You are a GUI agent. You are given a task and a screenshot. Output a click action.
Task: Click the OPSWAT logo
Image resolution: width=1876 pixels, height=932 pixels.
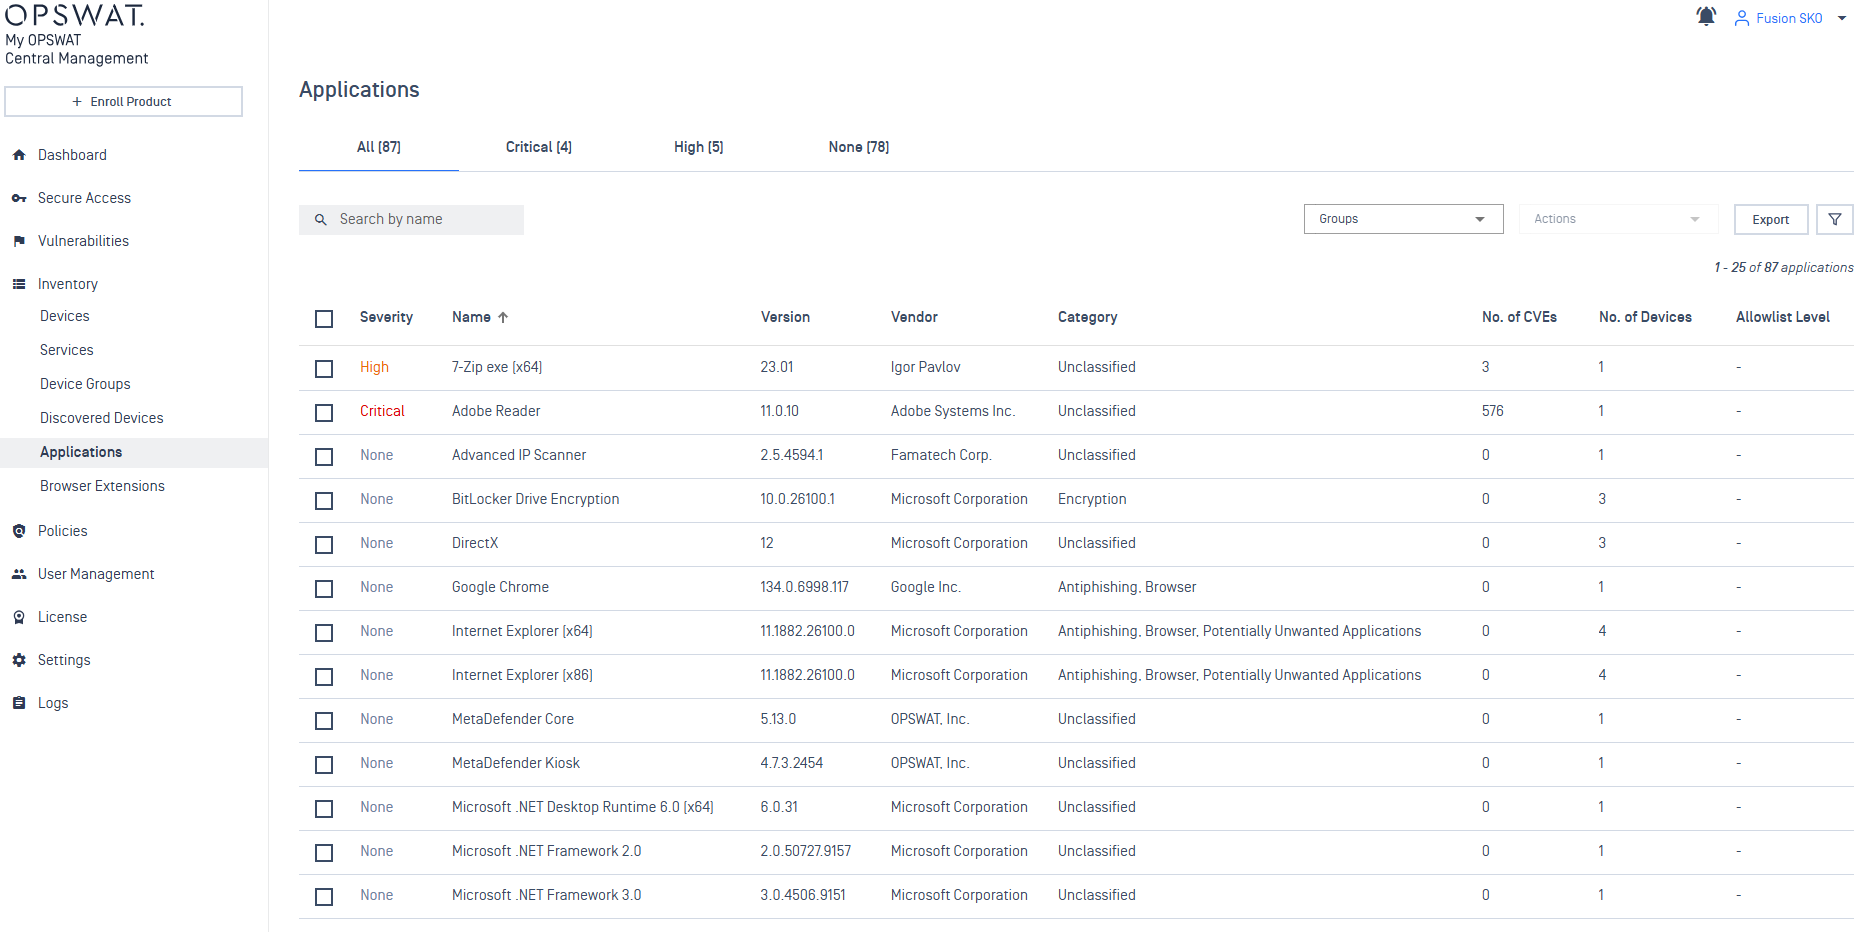(75, 14)
